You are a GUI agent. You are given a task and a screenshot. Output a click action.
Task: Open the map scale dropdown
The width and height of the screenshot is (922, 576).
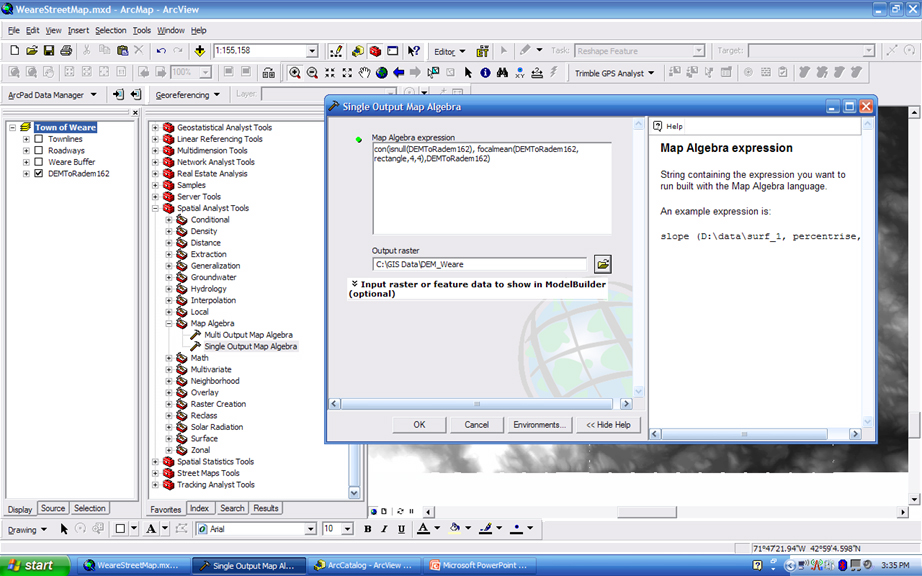pyautogui.click(x=312, y=51)
